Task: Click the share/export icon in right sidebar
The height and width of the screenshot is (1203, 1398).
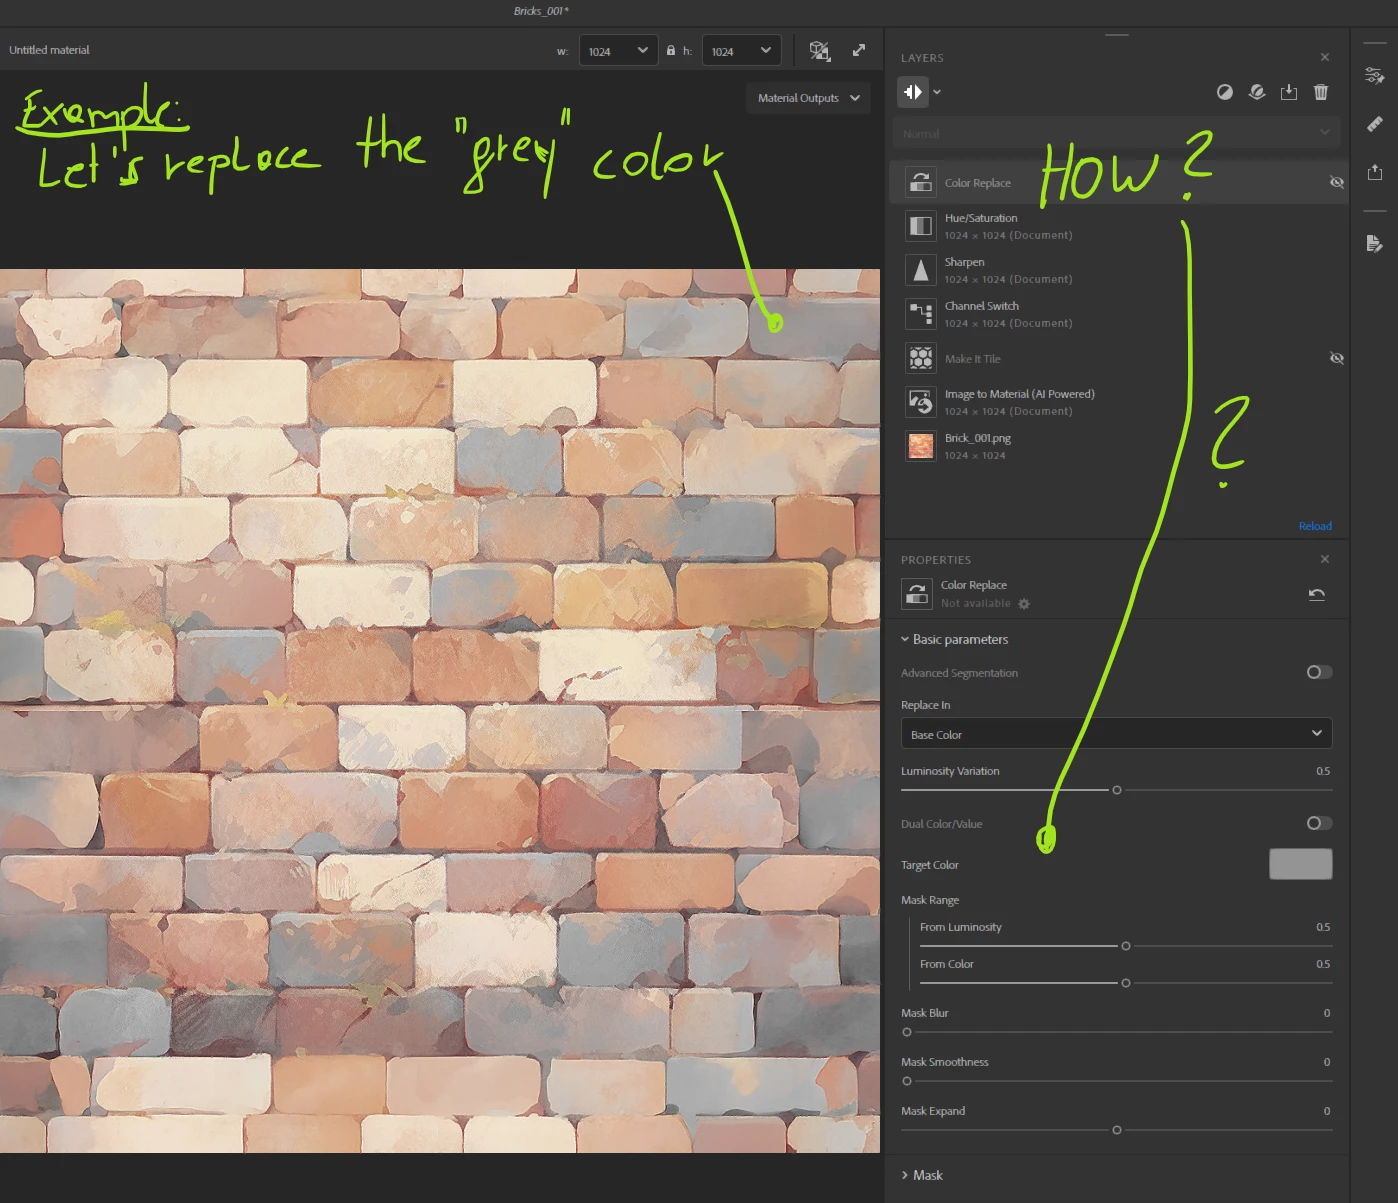Action: coord(1375,172)
